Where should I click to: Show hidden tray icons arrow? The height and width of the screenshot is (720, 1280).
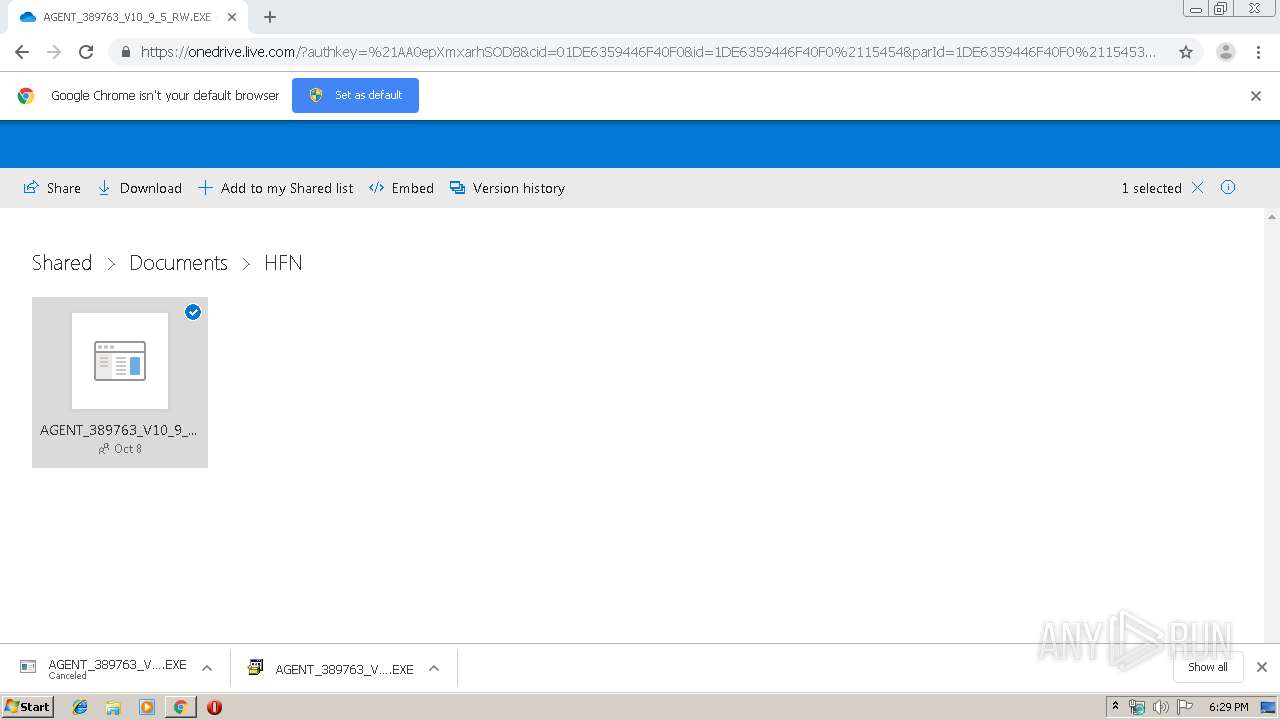tap(1116, 707)
